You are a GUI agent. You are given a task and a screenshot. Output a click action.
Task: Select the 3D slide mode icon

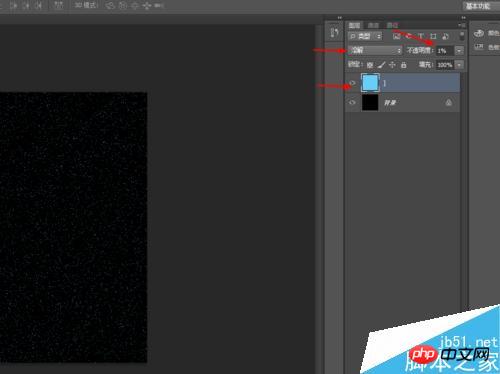click(147, 6)
